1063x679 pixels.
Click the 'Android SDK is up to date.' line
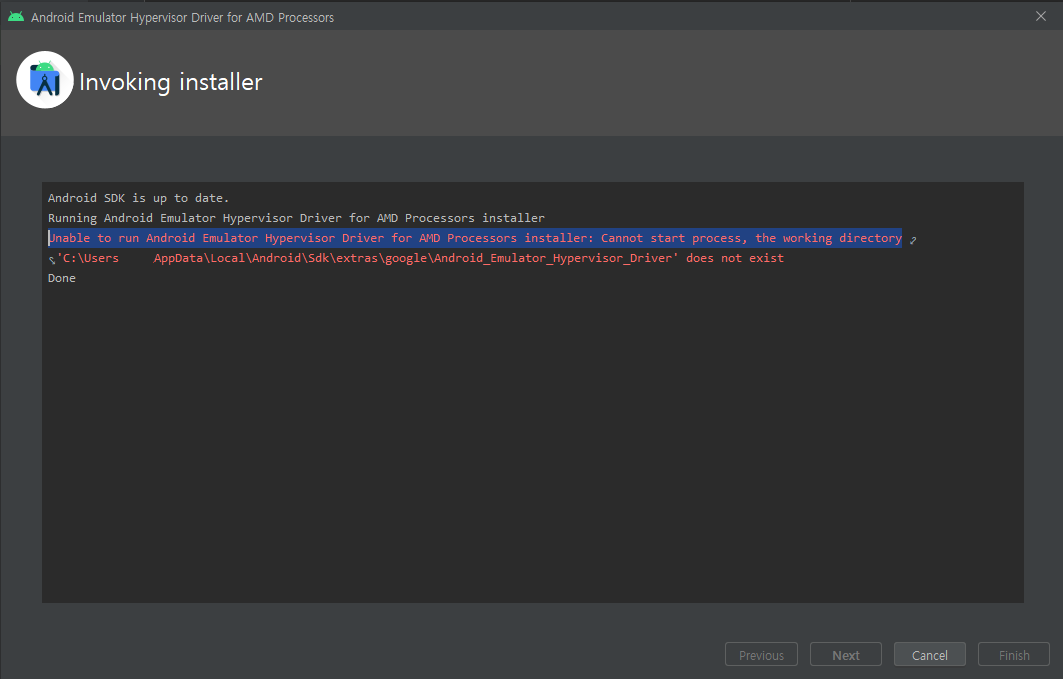click(x=138, y=198)
